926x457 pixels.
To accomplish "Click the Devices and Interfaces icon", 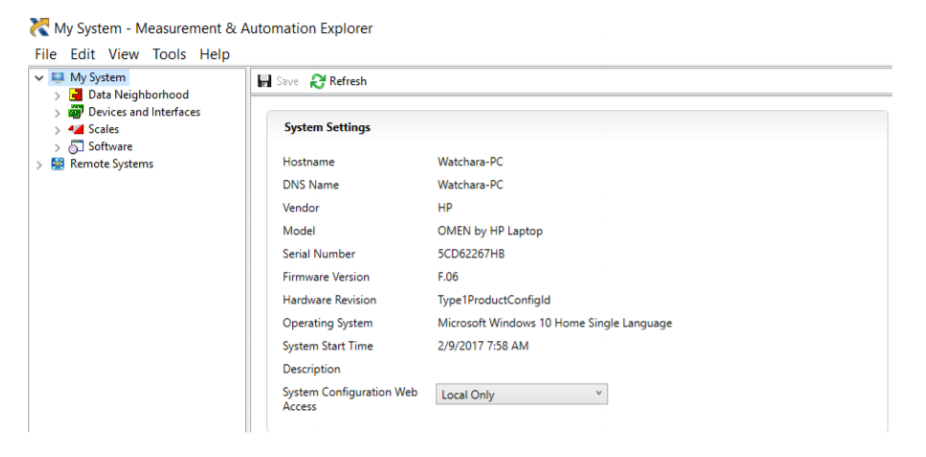I will 76,112.
